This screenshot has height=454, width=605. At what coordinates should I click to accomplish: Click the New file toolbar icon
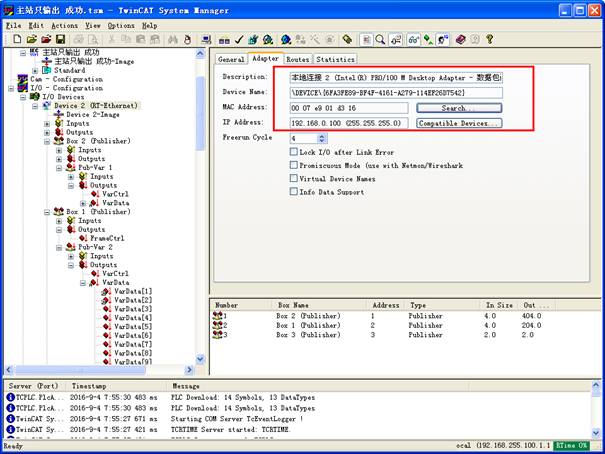click(17, 39)
